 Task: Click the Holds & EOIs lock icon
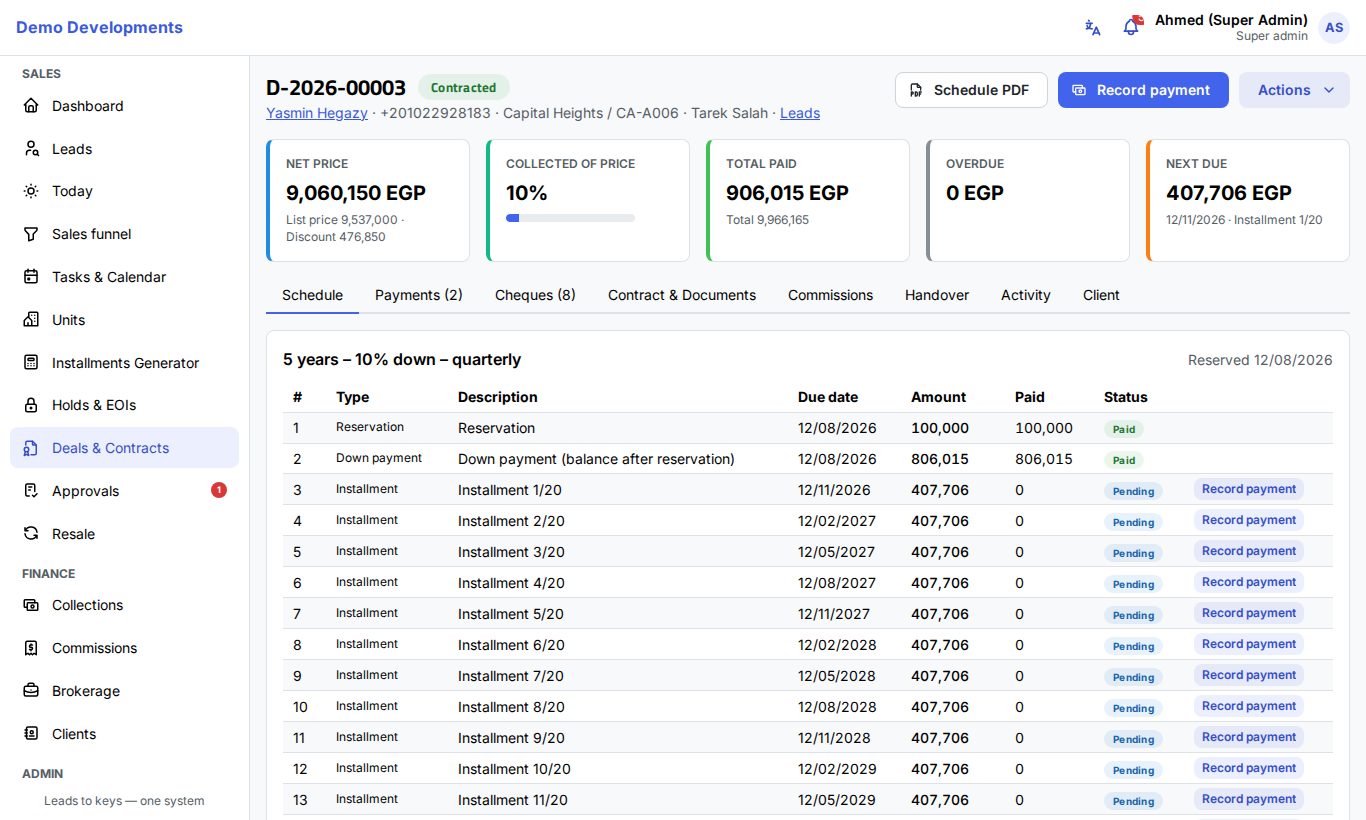pyautogui.click(x=31, y=405)
